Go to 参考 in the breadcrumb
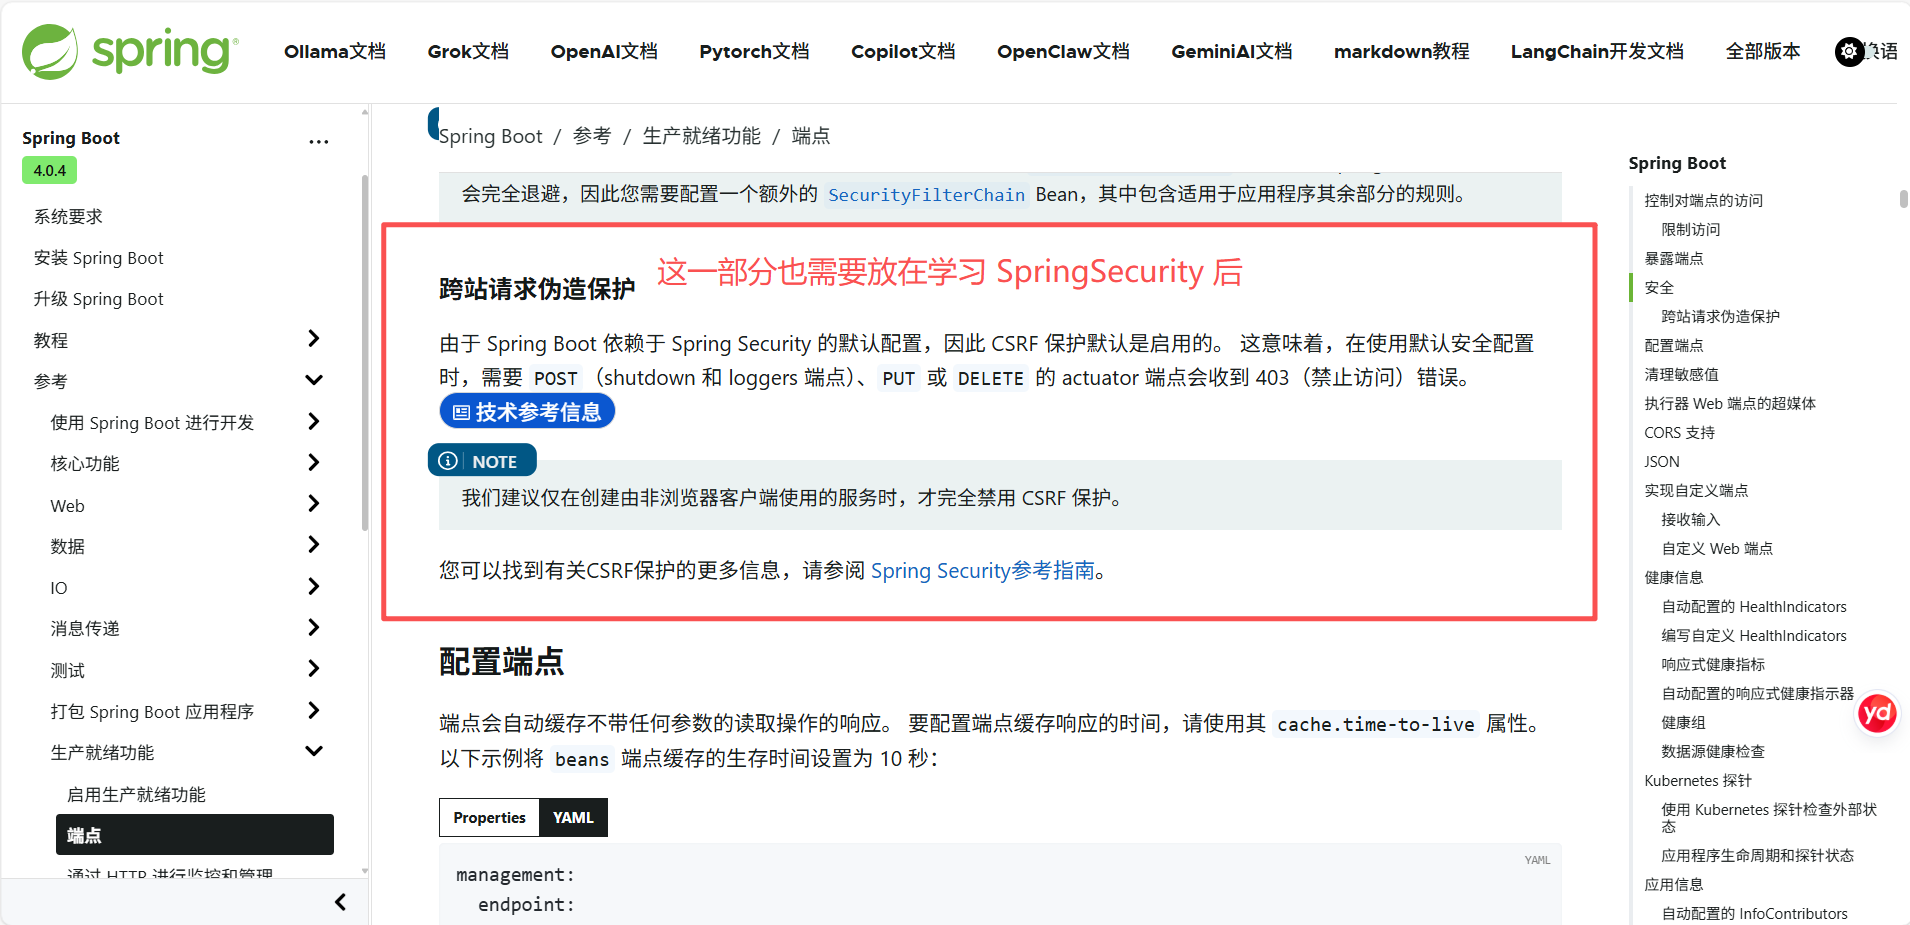Image resolution: width=1910 pixels, height=925 pixels. click(592, 136)
